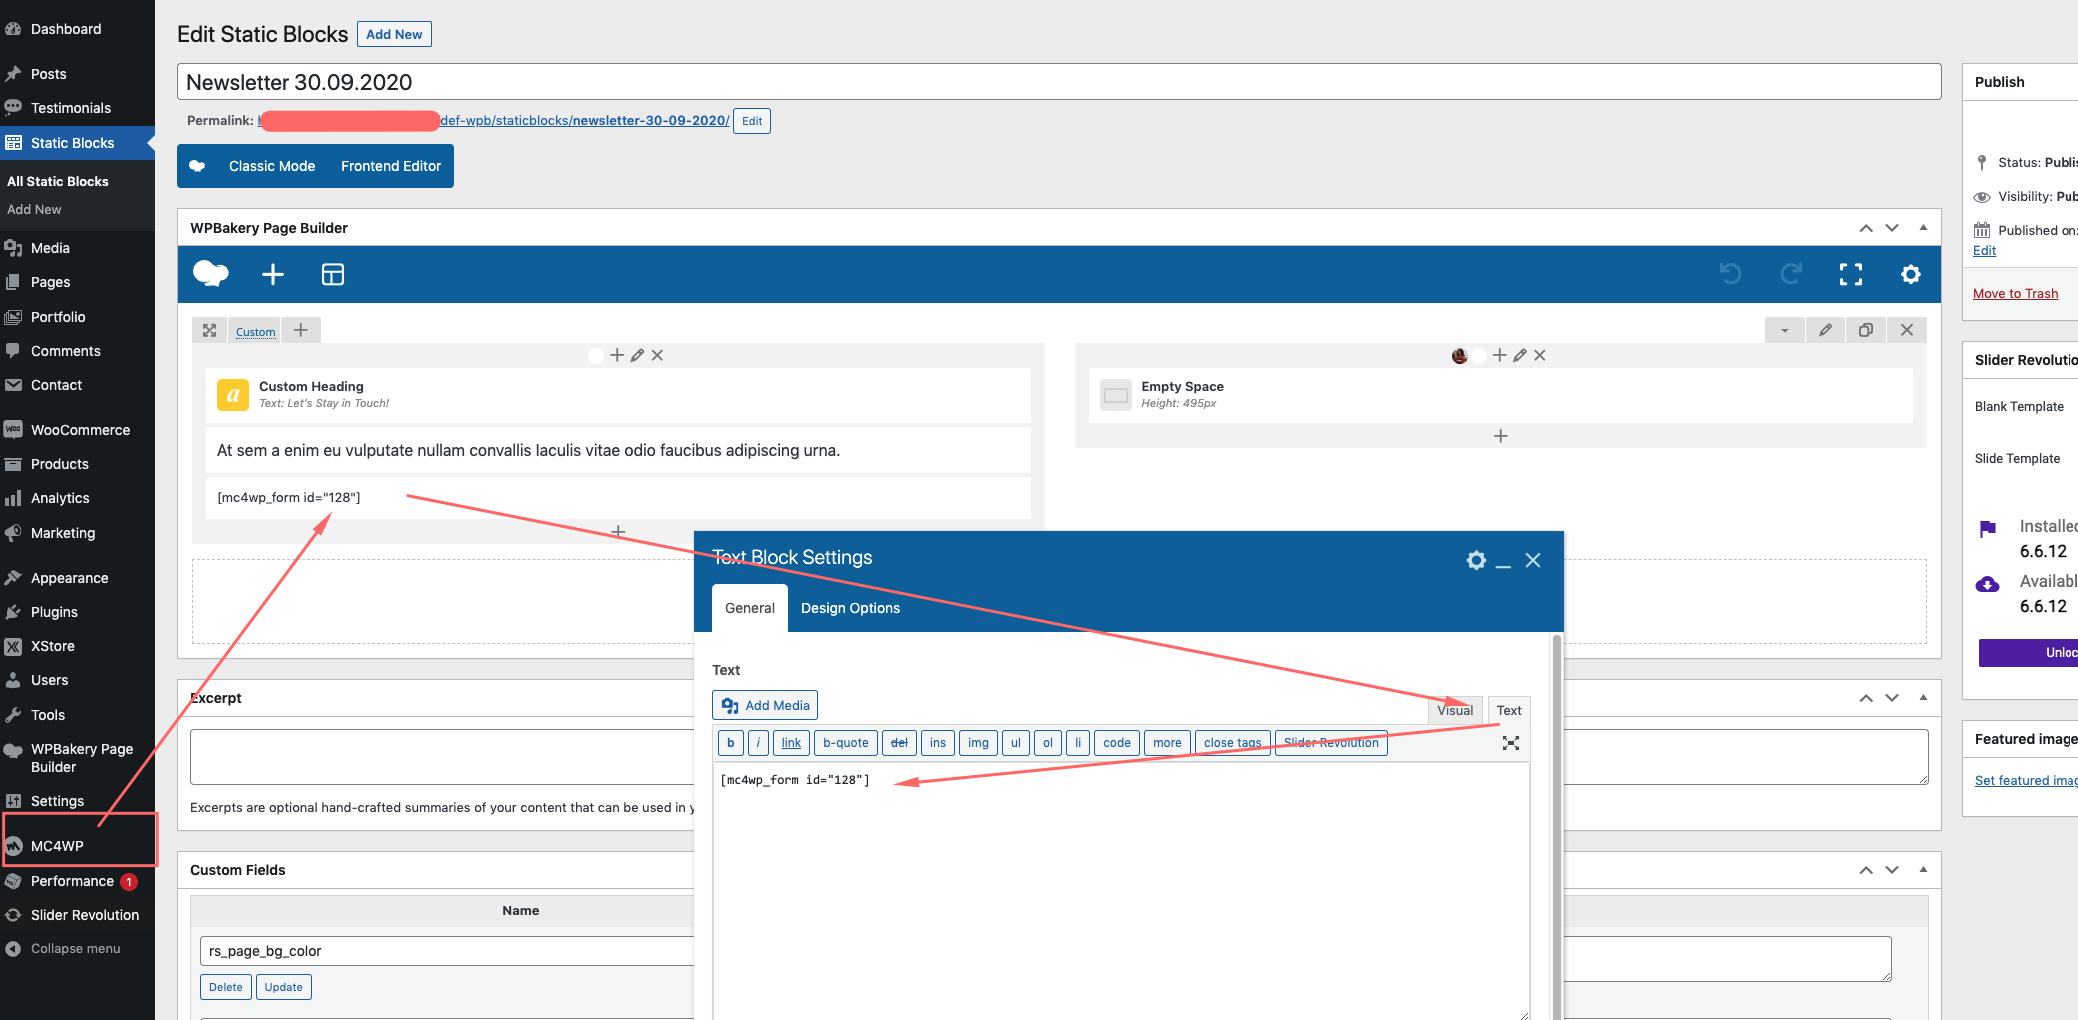The width and height of the screenshot is (2078, 1020).
Task: Move Excerpt metabox up
Action: [x=1866, y=698]
